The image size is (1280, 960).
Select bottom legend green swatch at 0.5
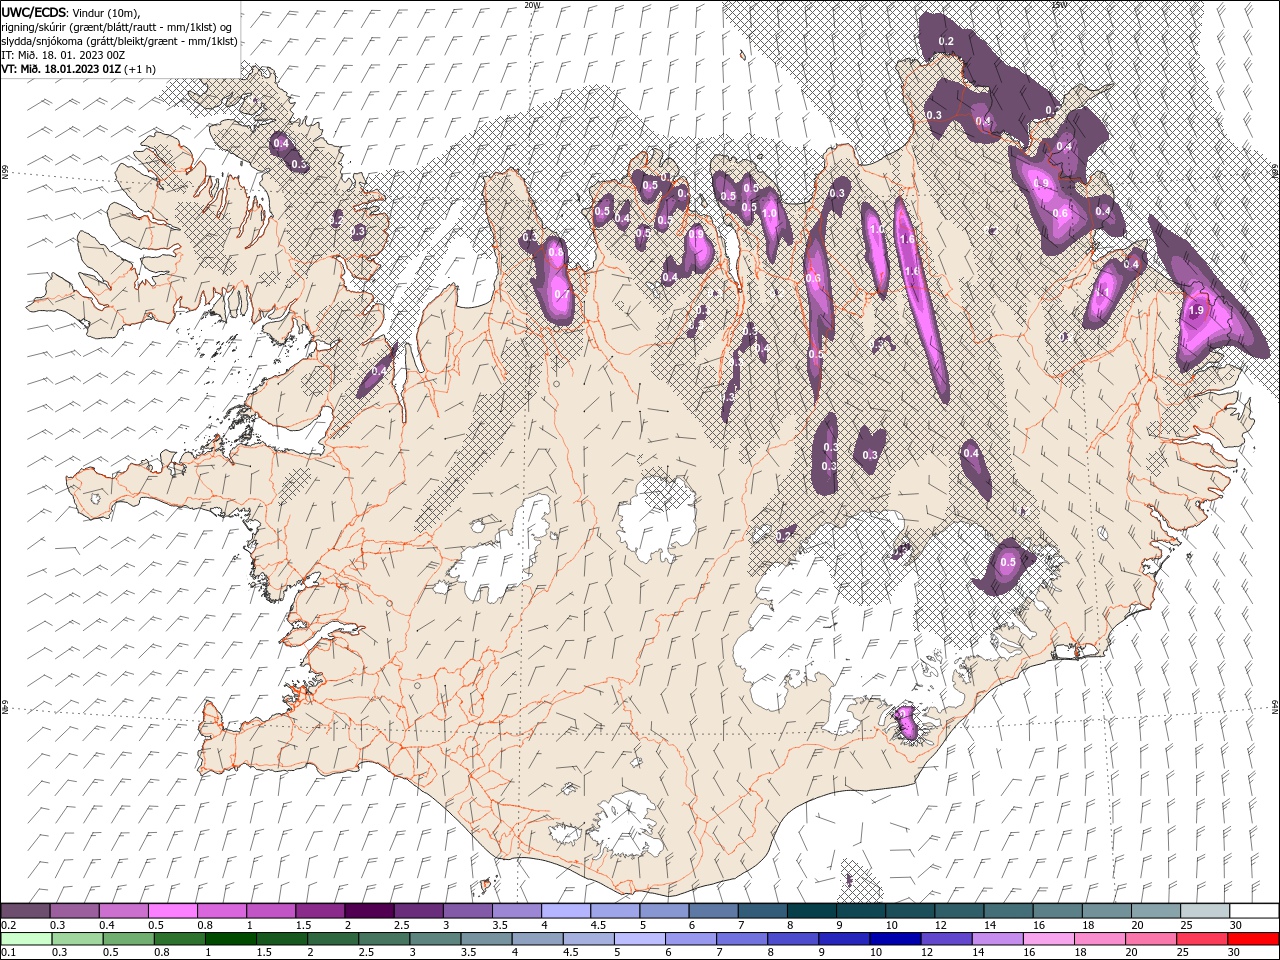coord(128,939)
